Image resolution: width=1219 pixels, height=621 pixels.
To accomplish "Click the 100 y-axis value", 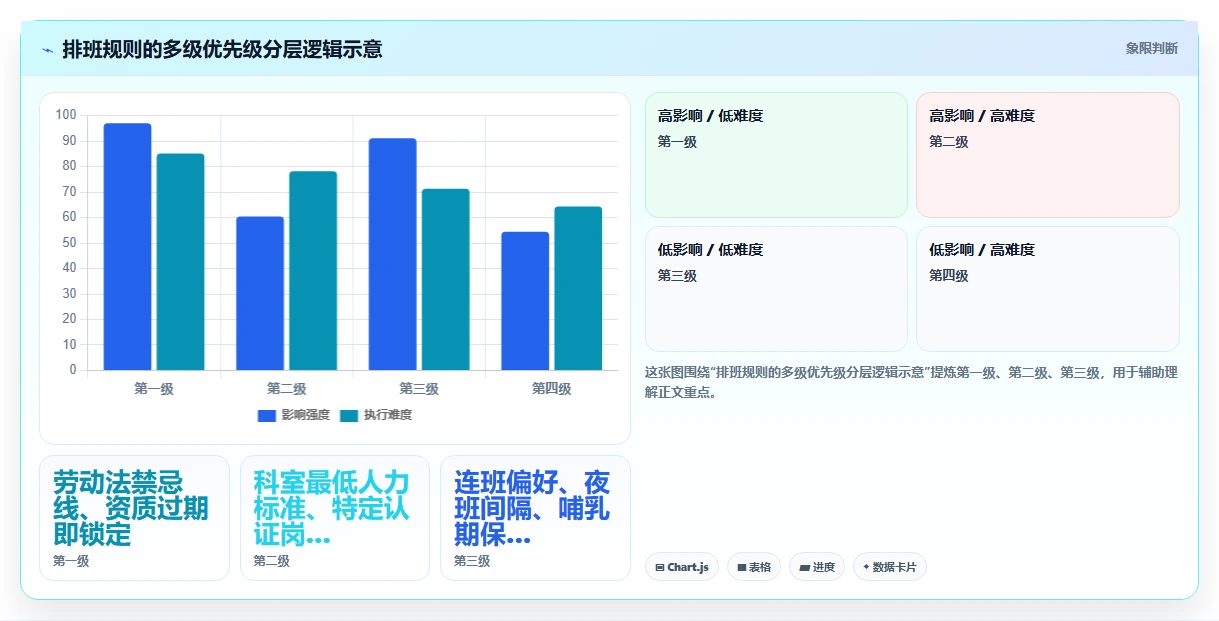I will pyautogui.click(x=67, y=115).
